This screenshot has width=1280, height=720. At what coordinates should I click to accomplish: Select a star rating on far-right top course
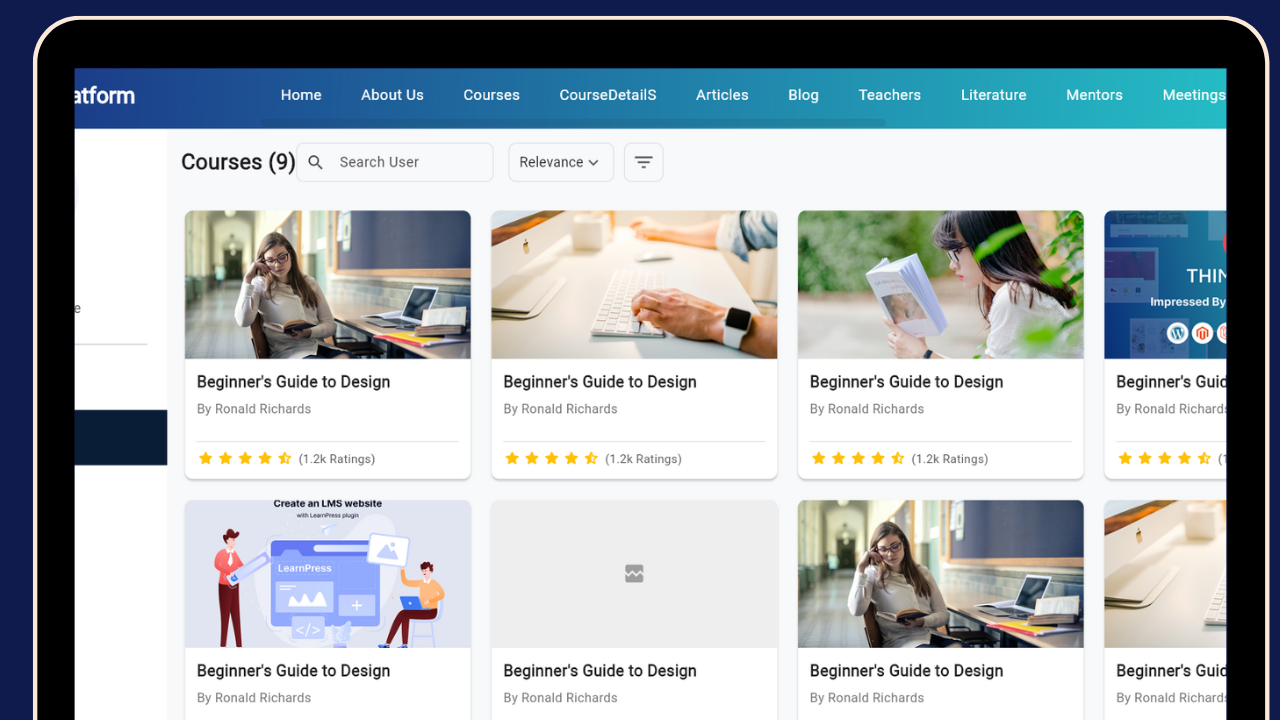point(1164,458)
